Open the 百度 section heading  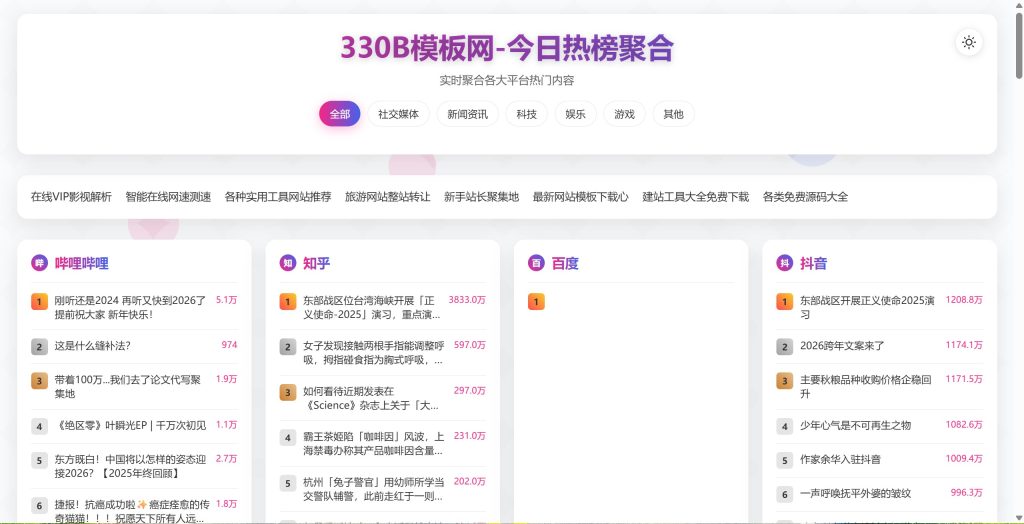coord(565,263)
